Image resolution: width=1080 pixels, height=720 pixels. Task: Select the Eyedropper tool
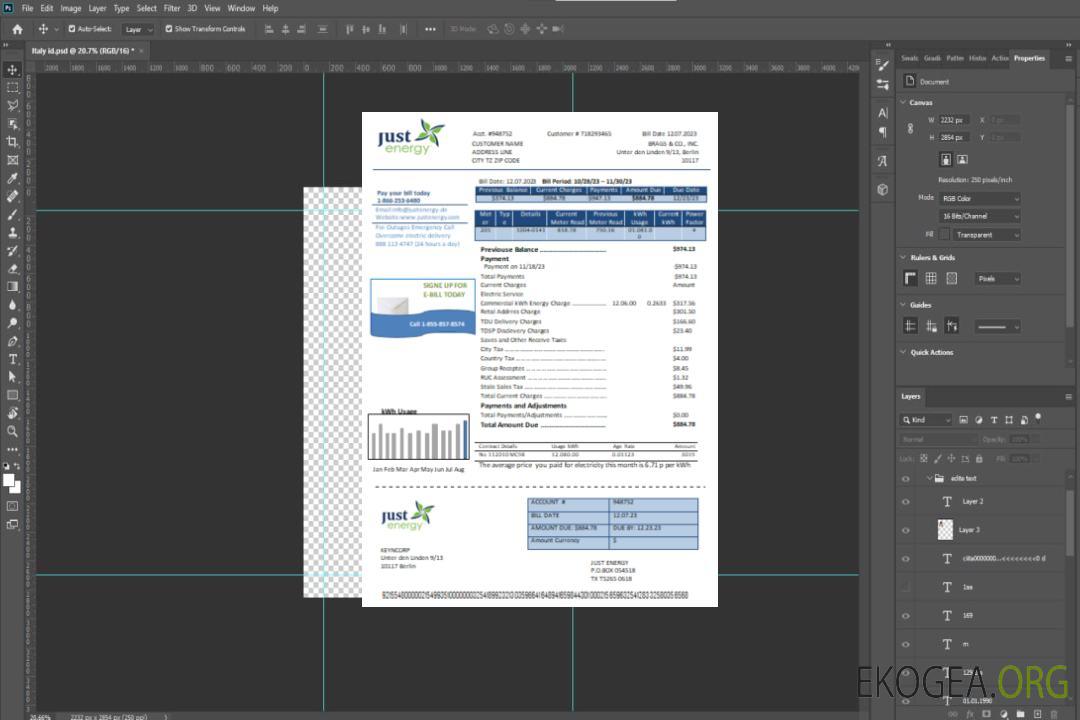tap(13, 178)
